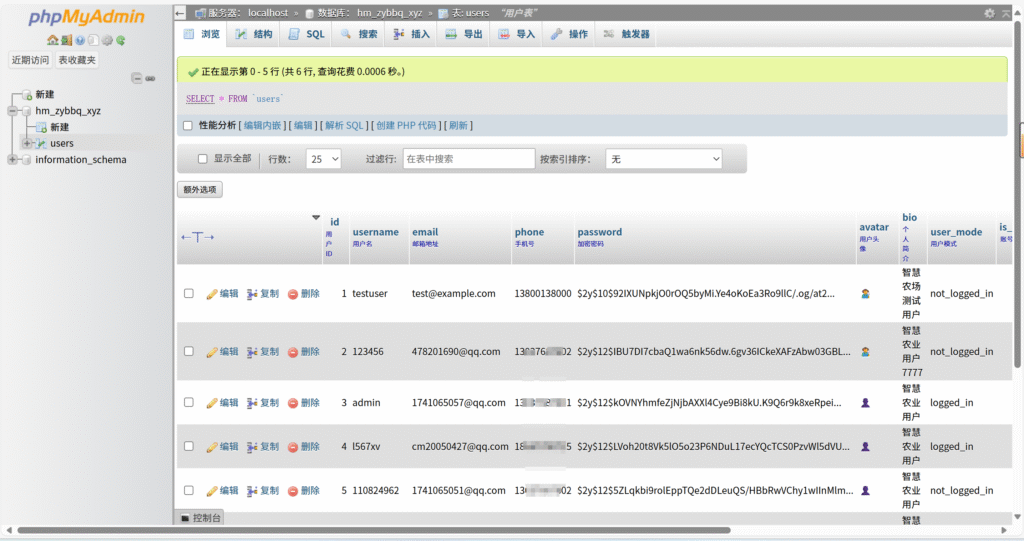
Task: Open the 行数 row count dropdown
Action: click(x=323, y=159)
